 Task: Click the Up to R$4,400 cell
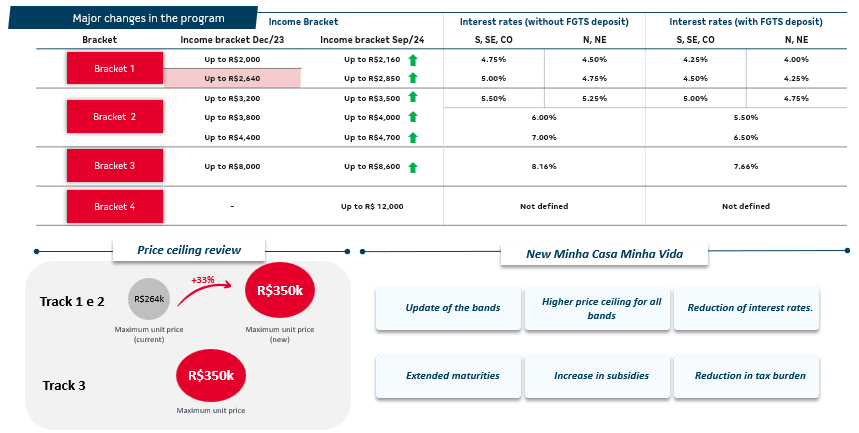pyautogui.click(x=232, y=137)
